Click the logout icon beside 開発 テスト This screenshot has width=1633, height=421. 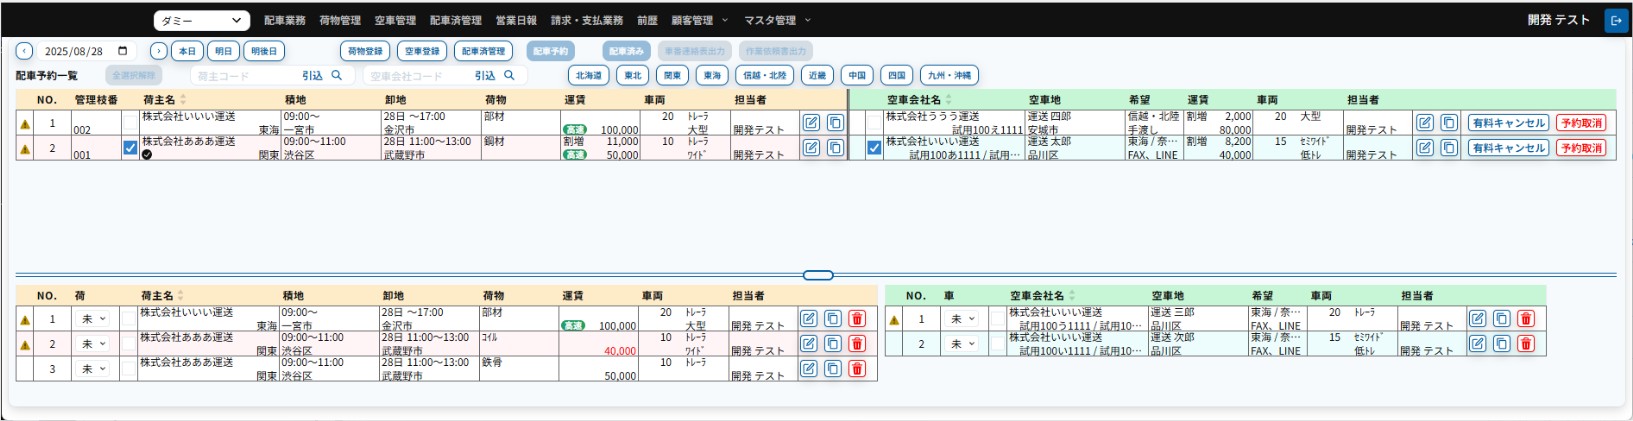click(1615, 20)
